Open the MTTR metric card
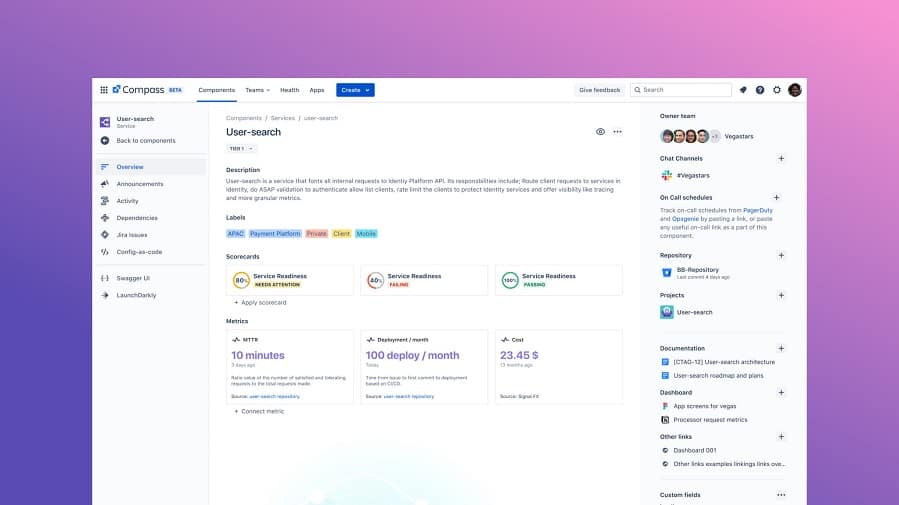 (x=290, y=367)
